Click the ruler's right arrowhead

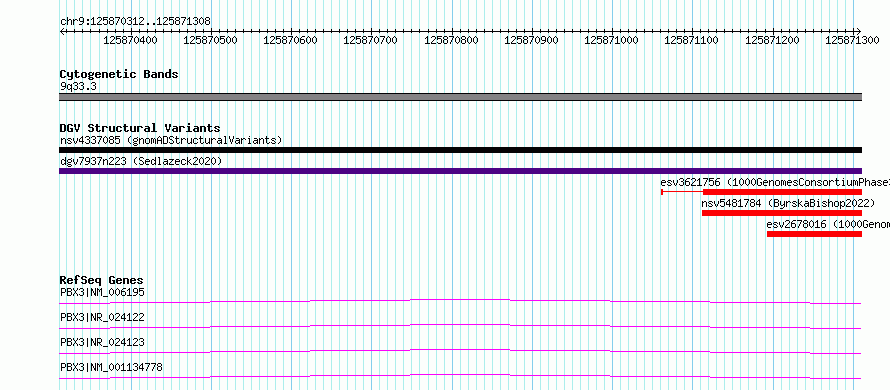[x=859, y=31]
